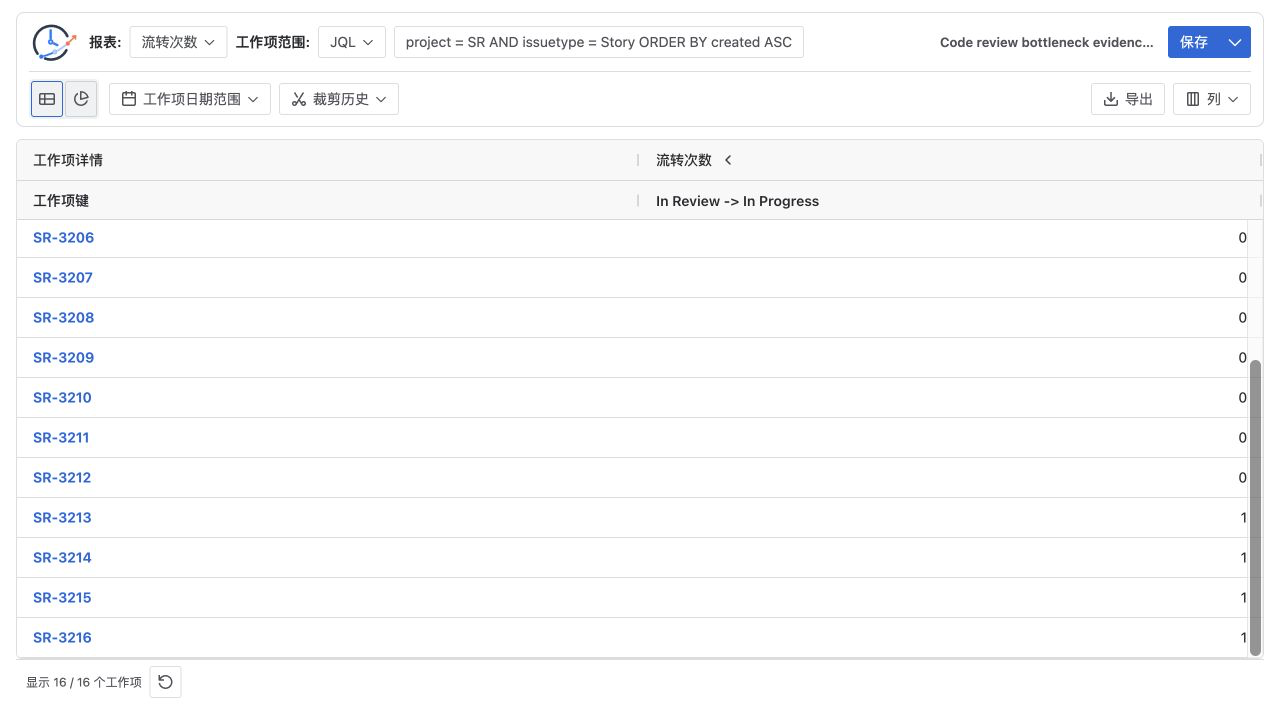The width and height of the screenshot is (1280, 720).
Task: Click the 保存 button
Action: (x=1194, y=42)
